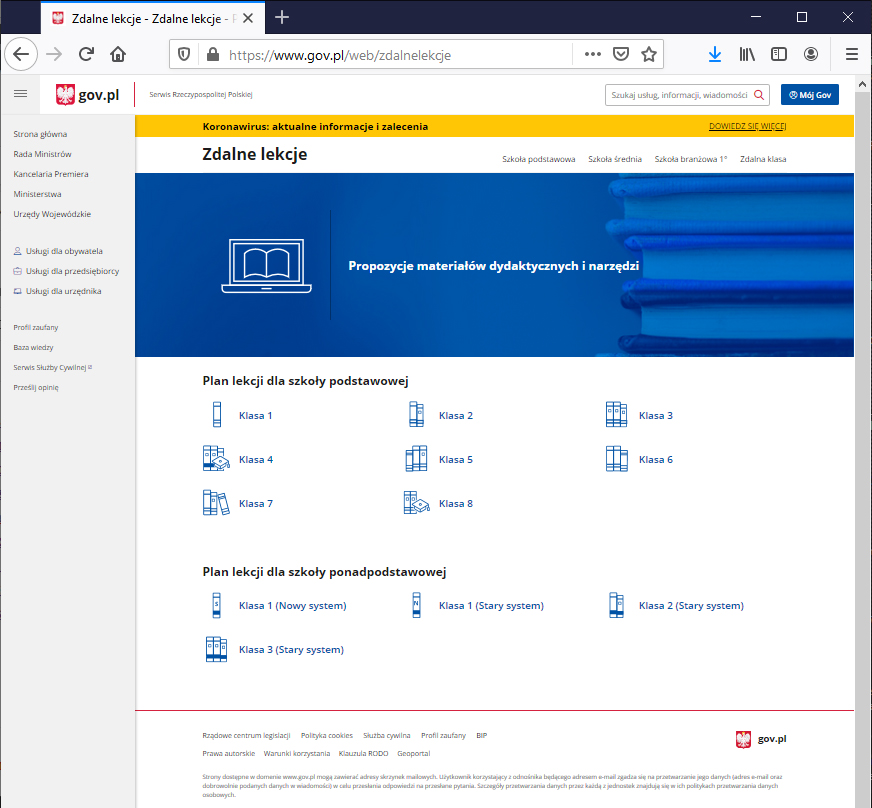Image resolution: width=872 pixels, height=808 pixels.
Task: Click the Klasa 8 books icon
Action: 416,503
